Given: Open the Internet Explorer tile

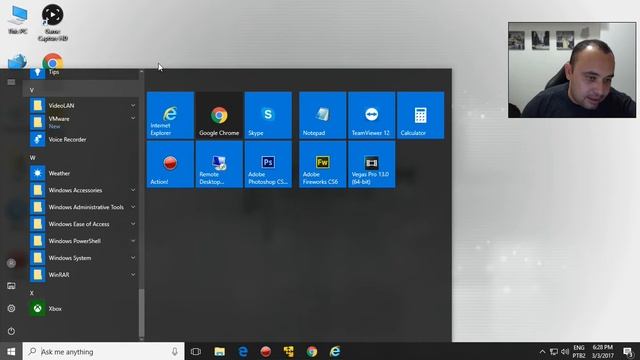Looking at the screenshot, I should coord(170,115).
